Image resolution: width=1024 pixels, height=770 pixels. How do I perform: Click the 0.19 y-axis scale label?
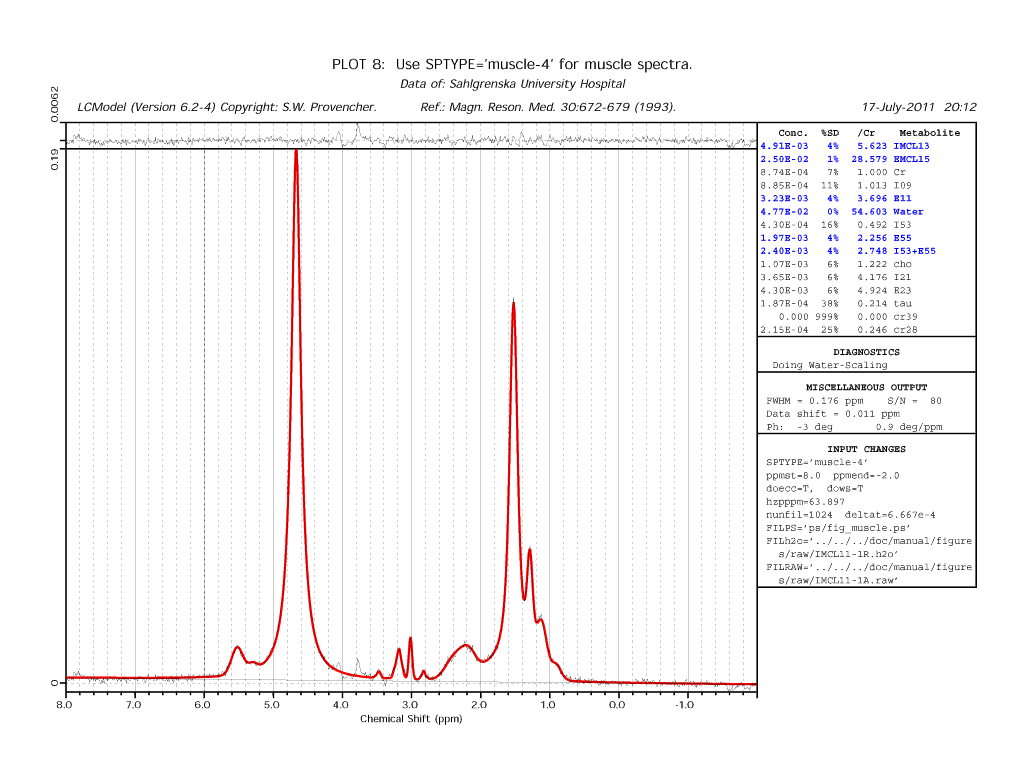54,159
